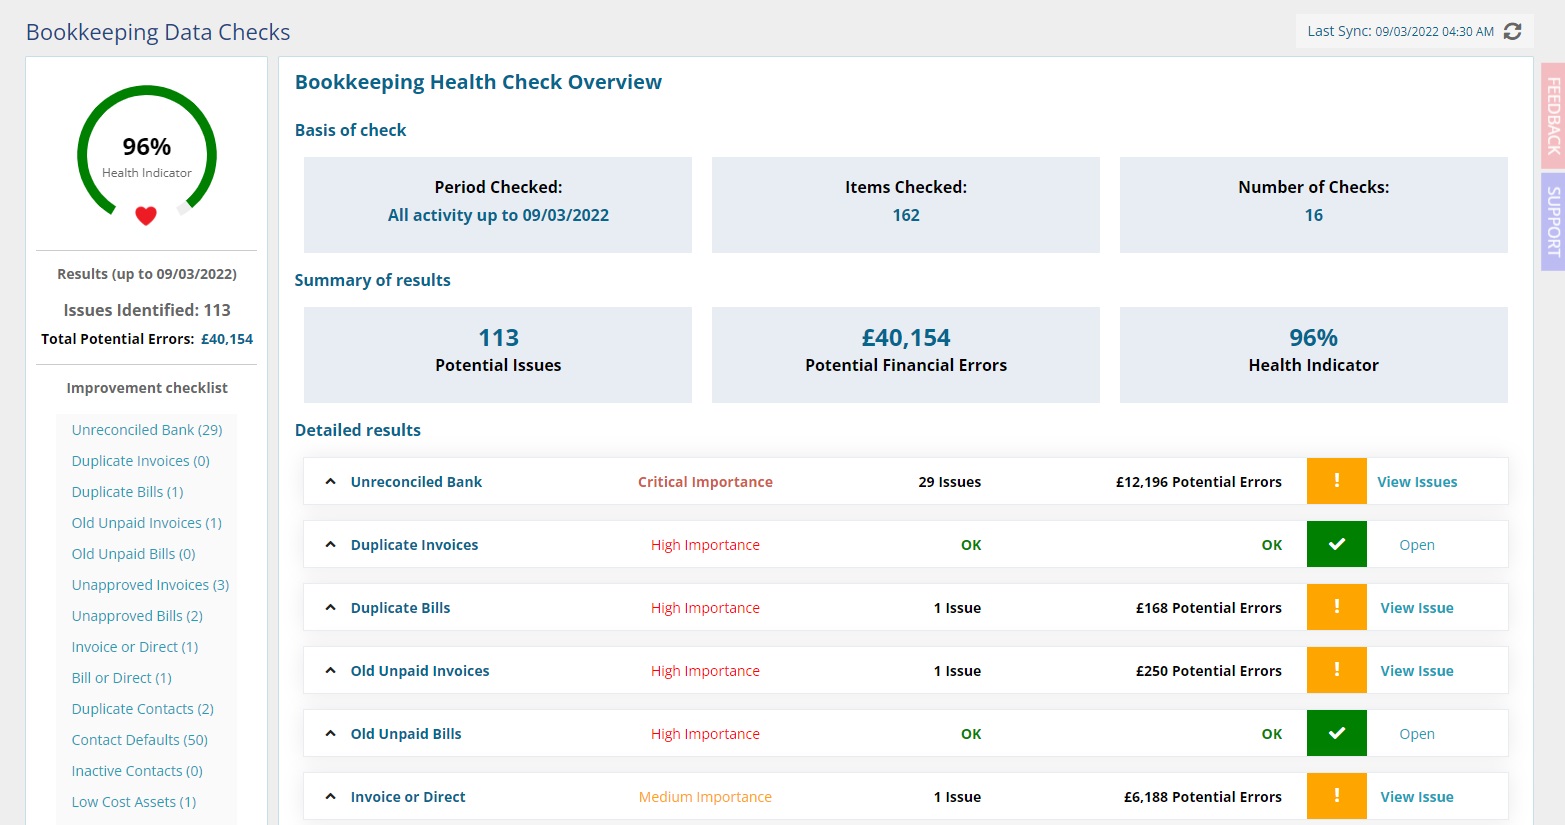Click the Unreconciled Bank row title
The height and width of the screenshot is (825, 1565).
tap(416, 482)
